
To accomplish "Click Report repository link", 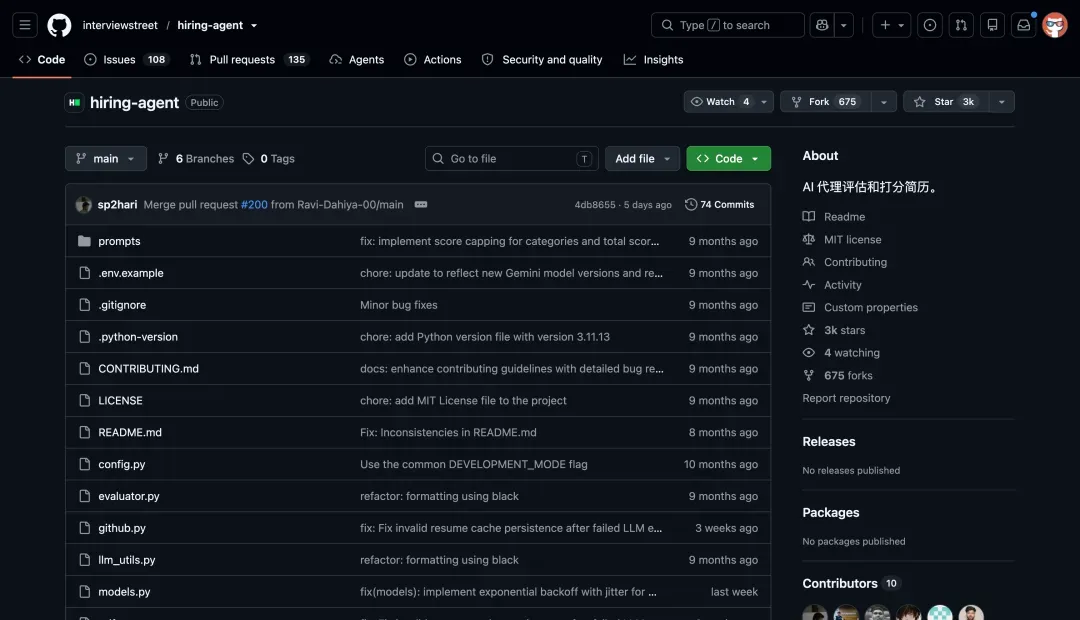I will 846,398.
